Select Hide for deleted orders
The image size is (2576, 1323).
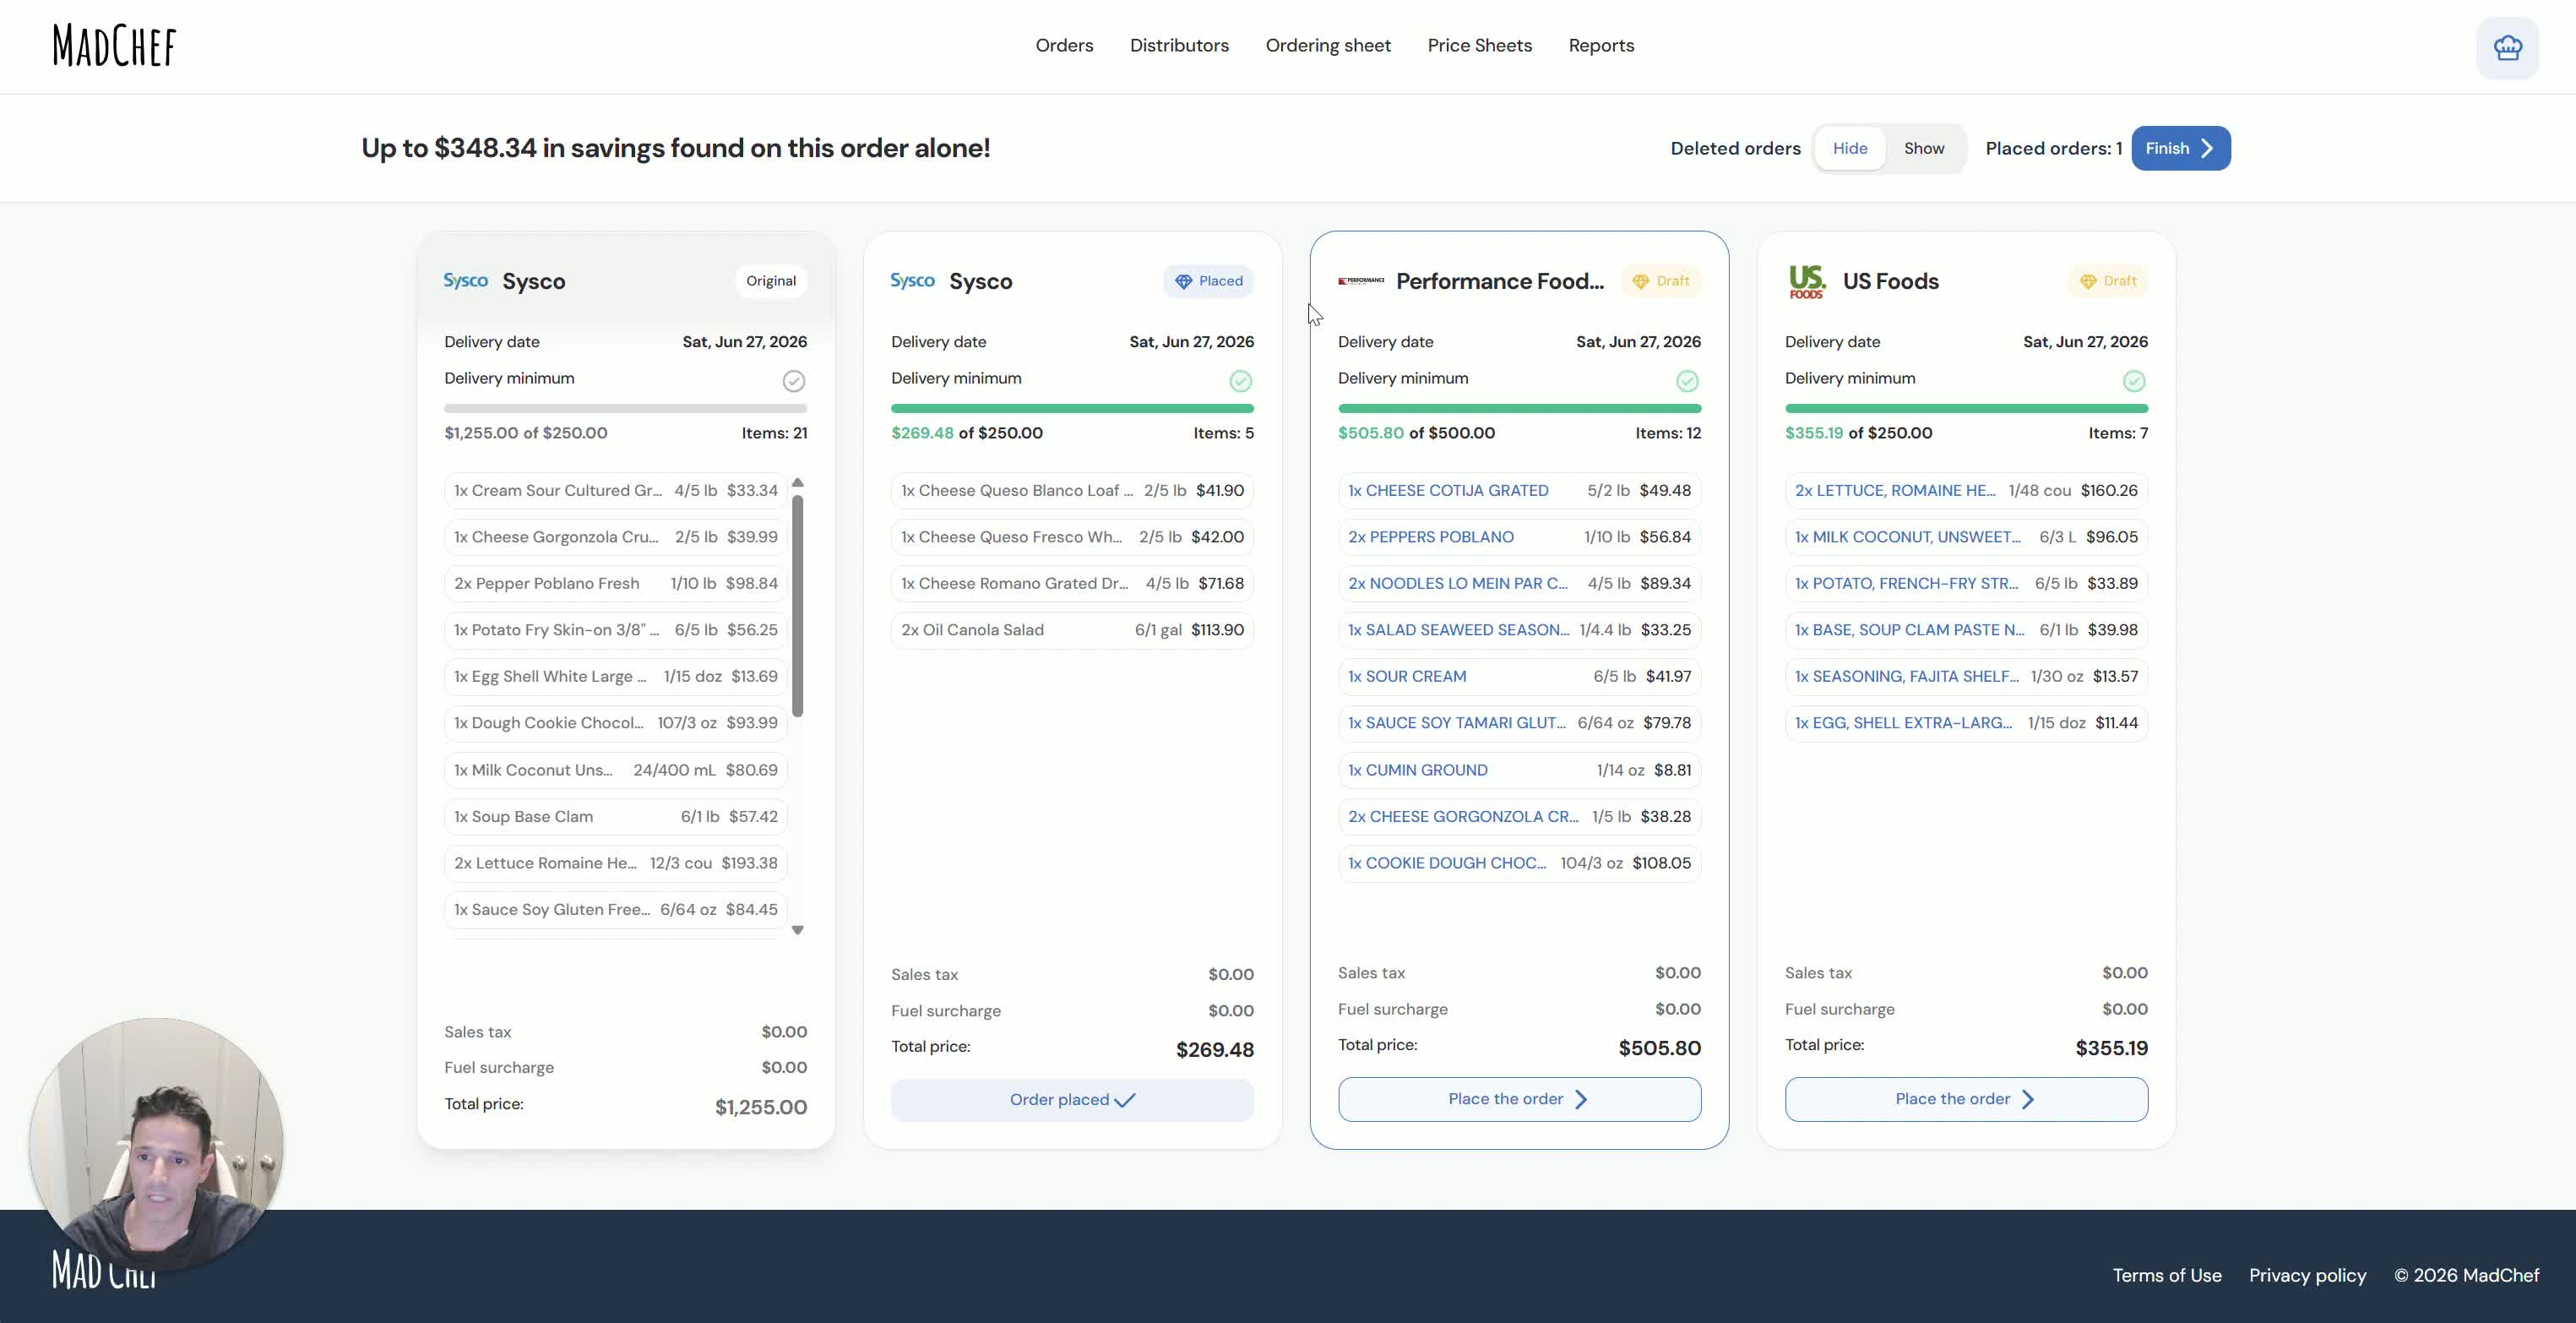tap(1850, 148)
